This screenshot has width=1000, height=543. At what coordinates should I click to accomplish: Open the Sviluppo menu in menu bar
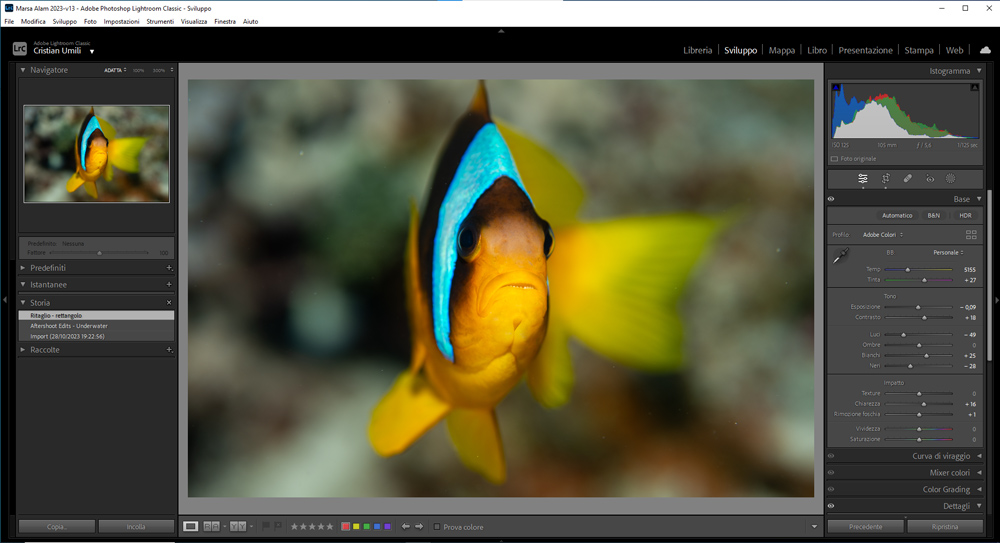point(65,21)
